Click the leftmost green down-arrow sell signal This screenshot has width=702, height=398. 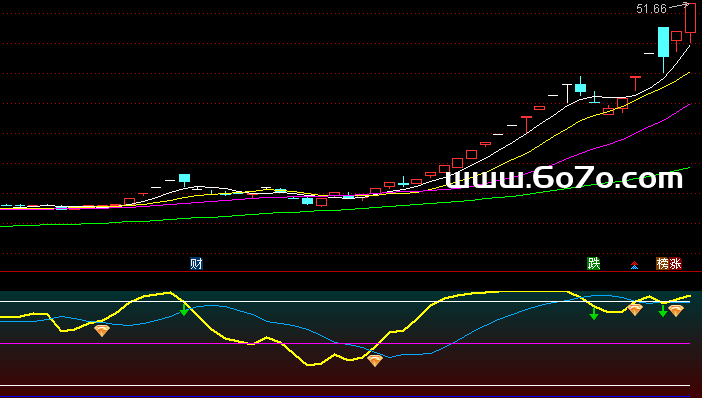(x=184, y=310)
